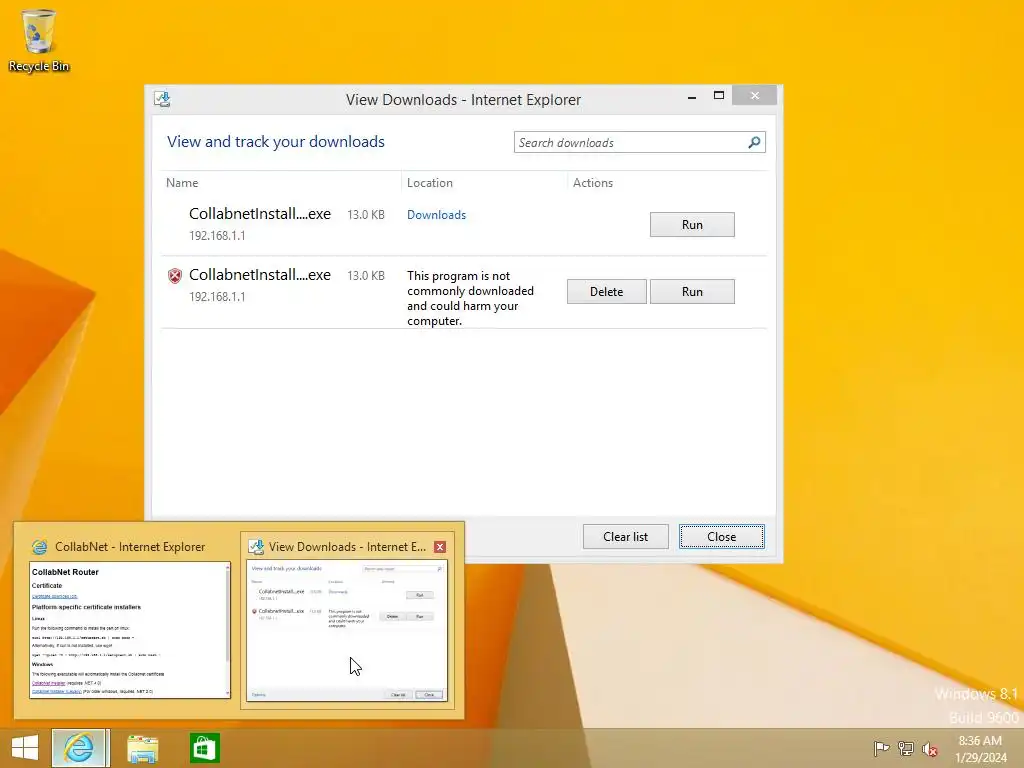Click the harm warning message text

click(x=470, y=298)
